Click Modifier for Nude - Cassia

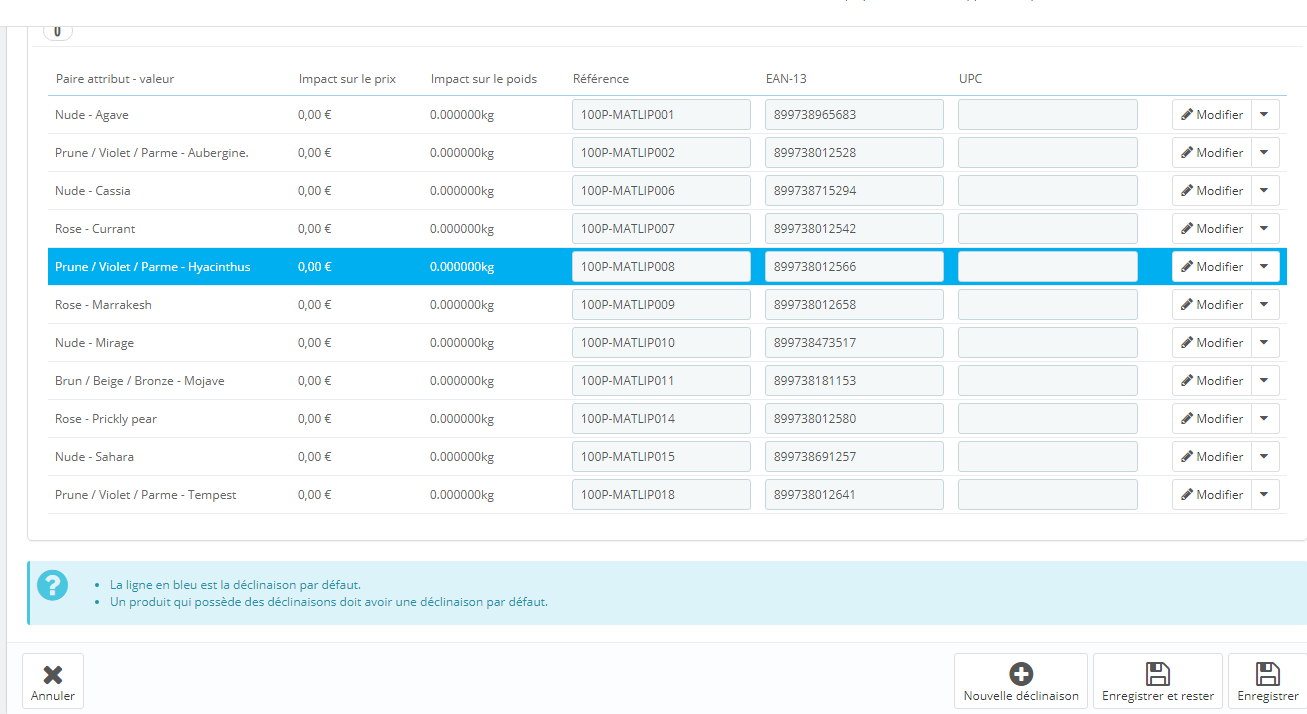[1212, 191]
